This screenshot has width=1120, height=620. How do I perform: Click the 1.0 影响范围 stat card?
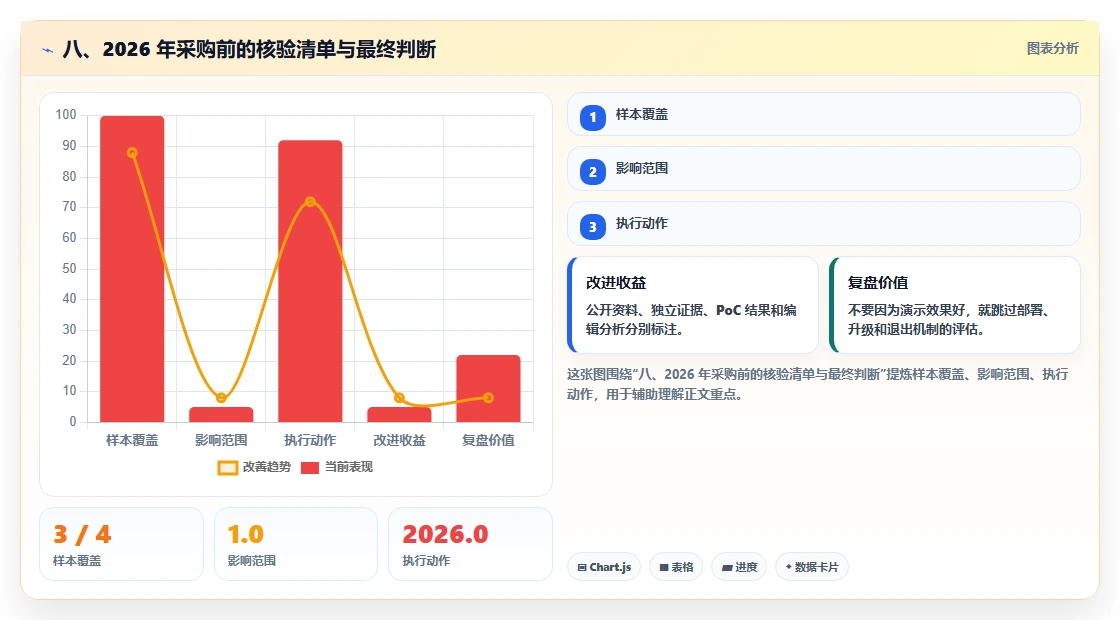[x=296, y=544]
